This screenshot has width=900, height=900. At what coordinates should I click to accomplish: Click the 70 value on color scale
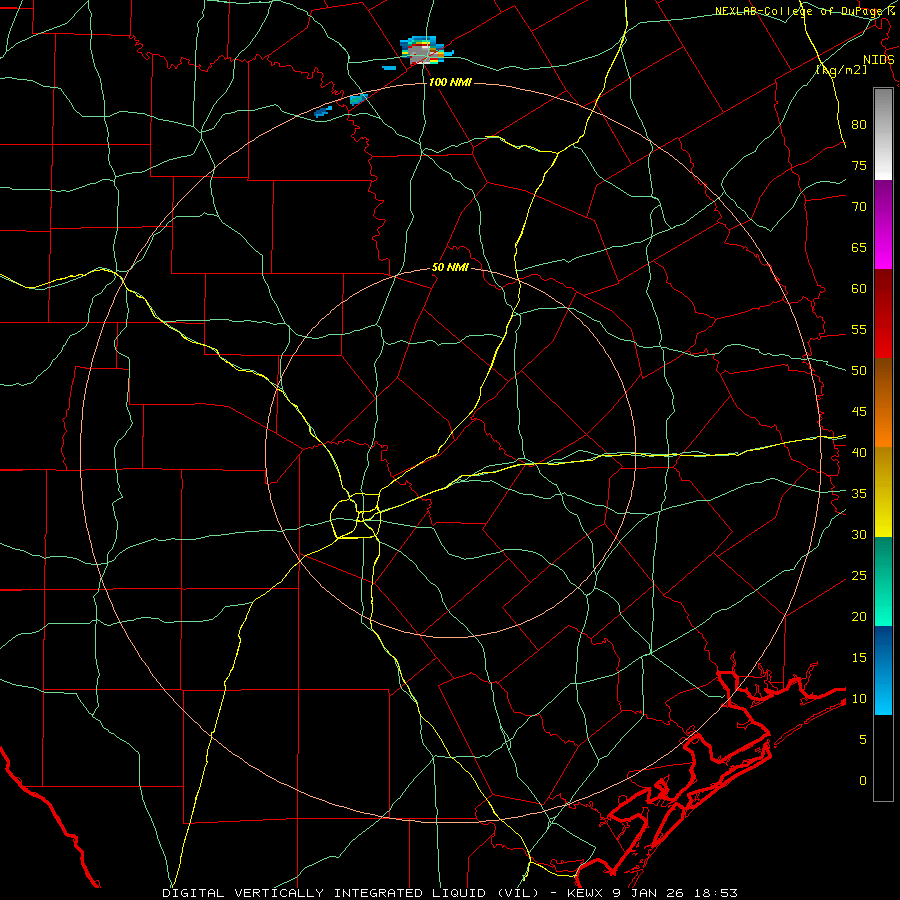859,207
